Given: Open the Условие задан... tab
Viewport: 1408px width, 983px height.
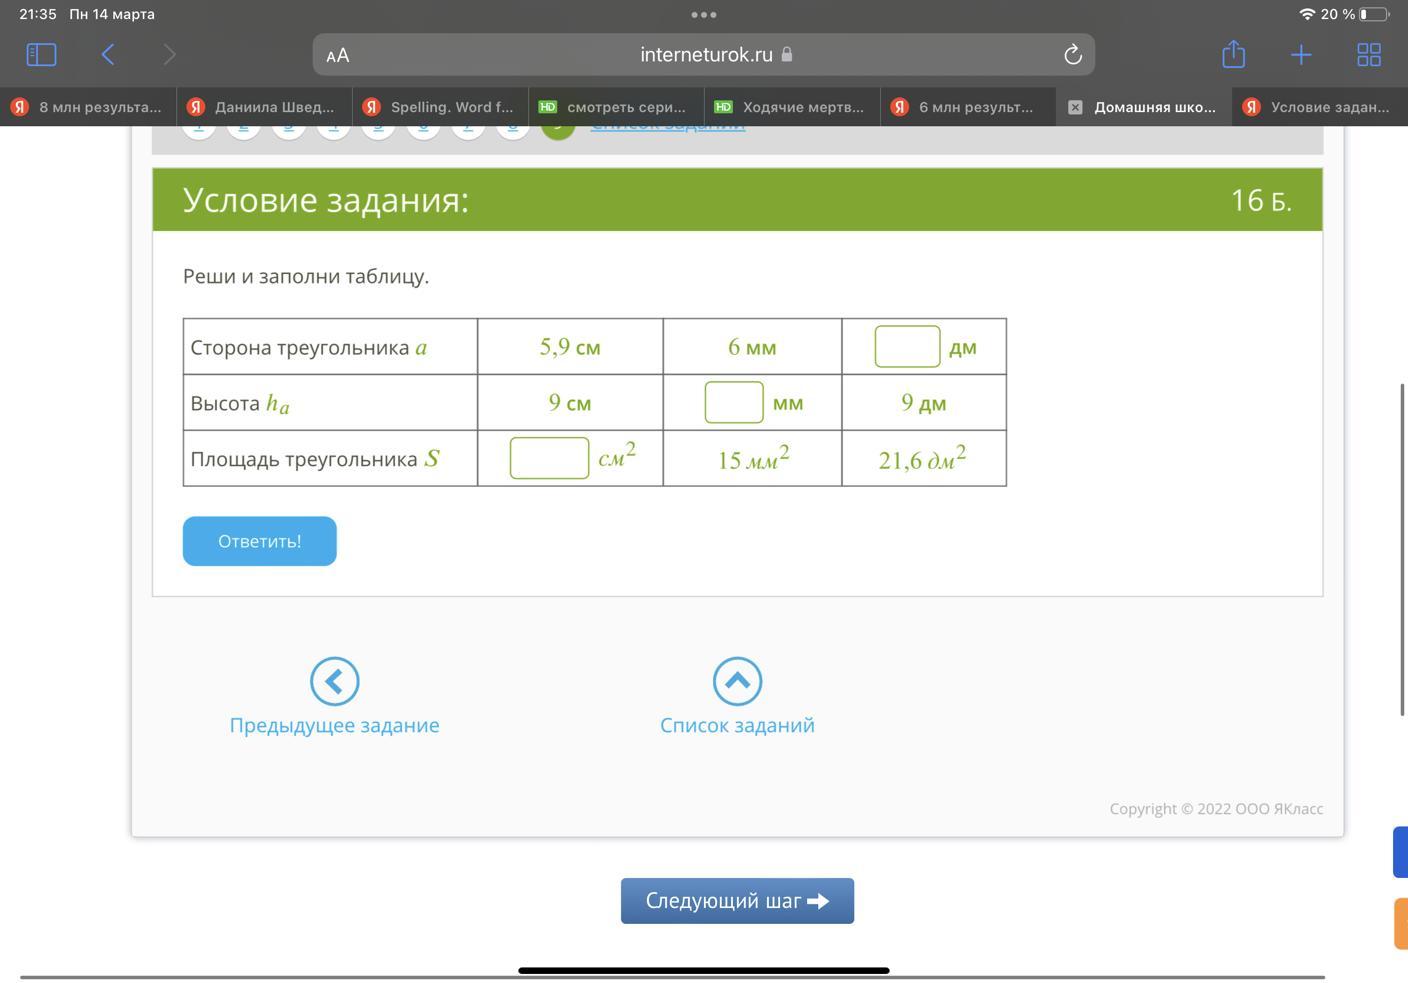Looking at the screenshot, I should 1318,107.
